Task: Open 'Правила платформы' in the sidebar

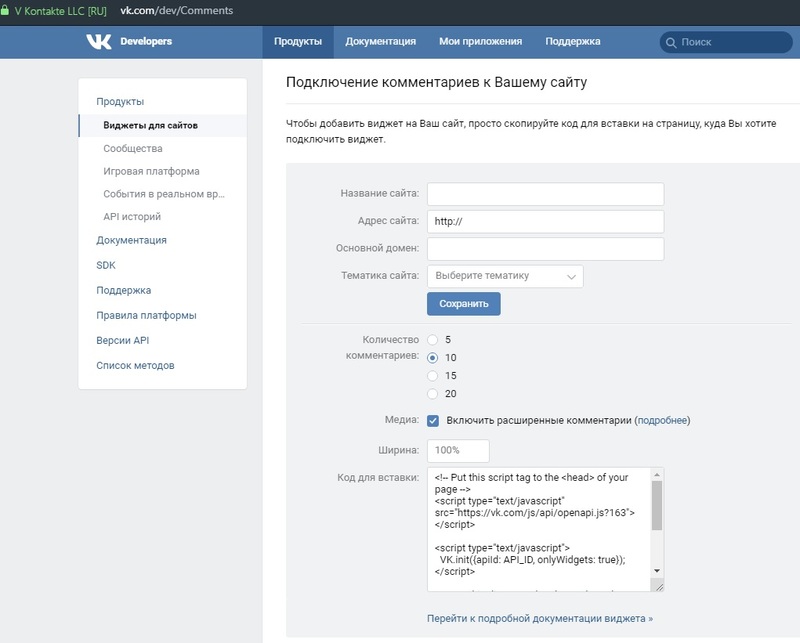Action: 146,315
